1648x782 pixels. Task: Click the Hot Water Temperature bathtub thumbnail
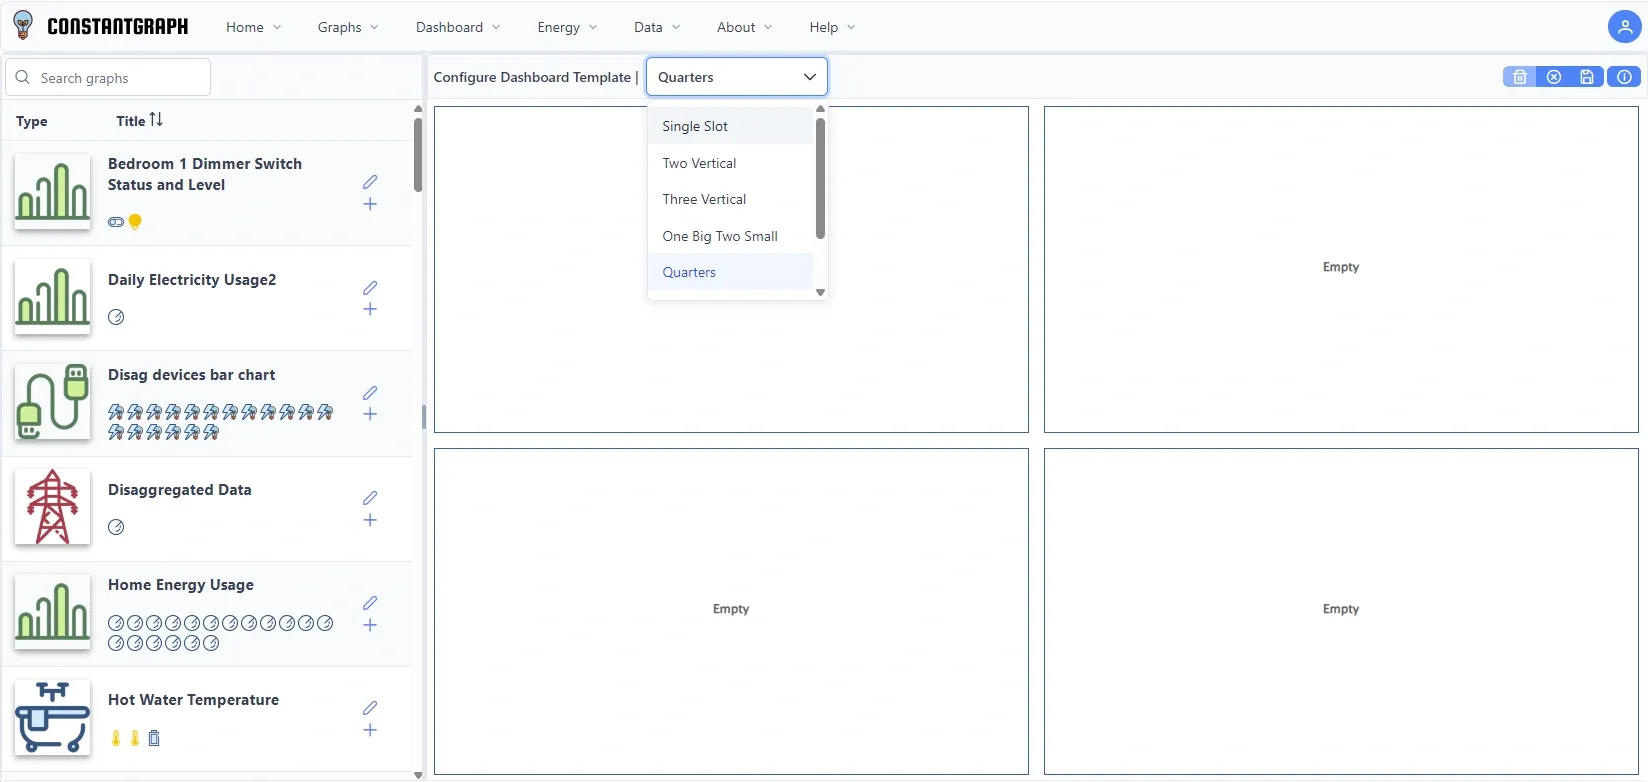53,717
